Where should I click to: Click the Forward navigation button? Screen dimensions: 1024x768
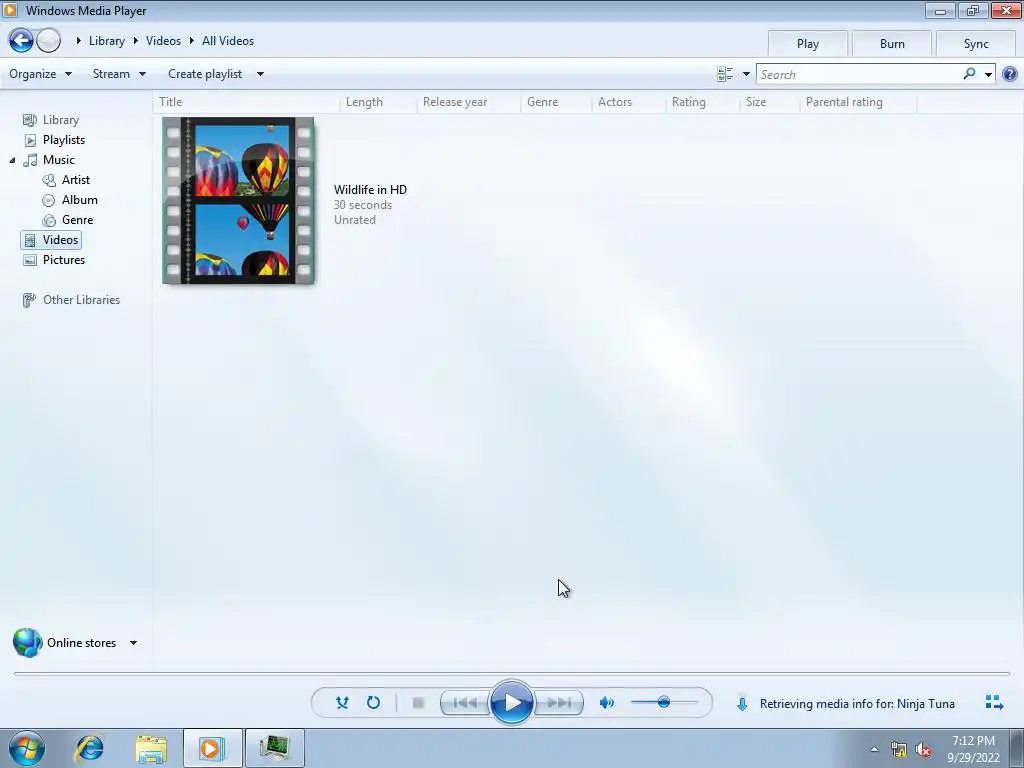coord(48,40)
